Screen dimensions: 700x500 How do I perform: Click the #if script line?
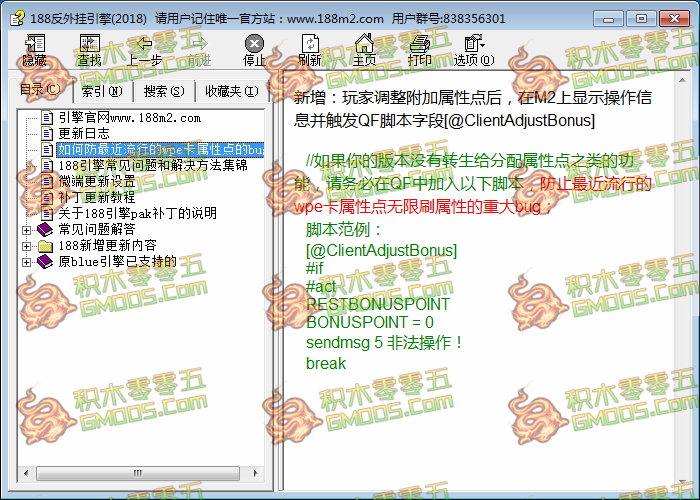pyautogui.click(x=315, y=269)
